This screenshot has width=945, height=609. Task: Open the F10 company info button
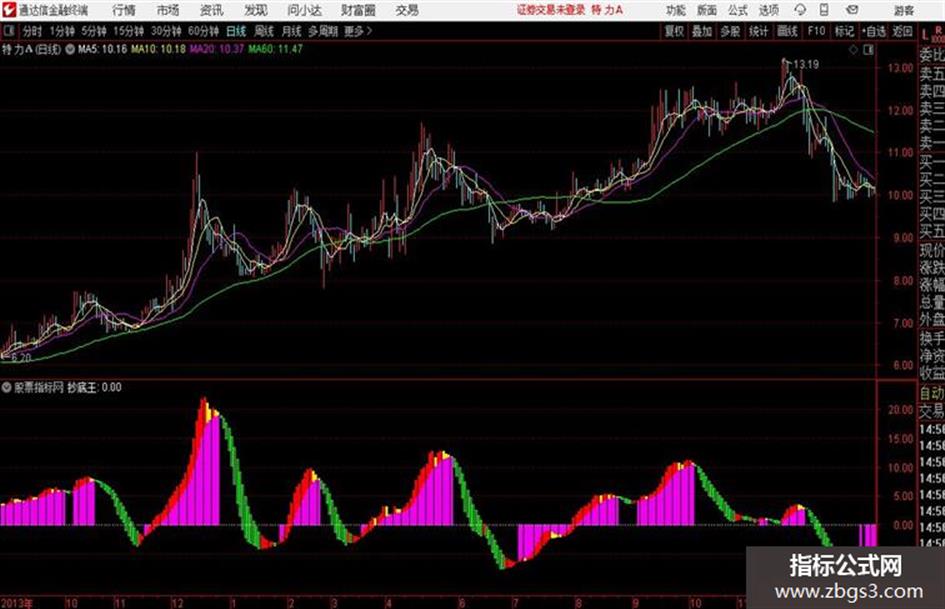coord(816,31)
